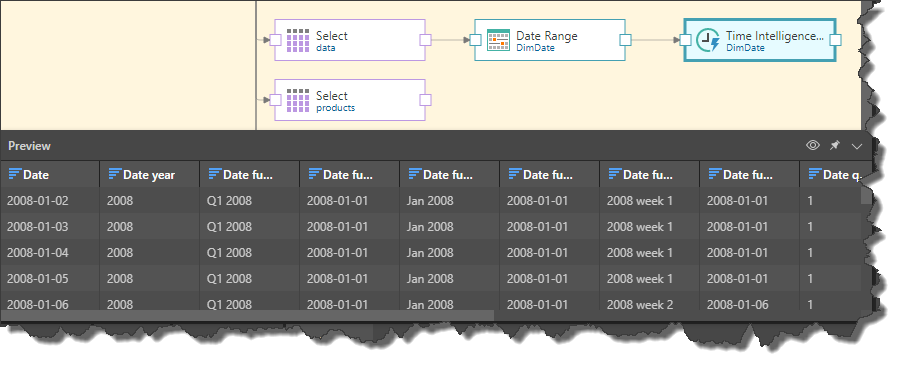Screen dimensions: 904x366
Task: Click output connector of Time Intelligence node
Action: tap(835, 40)
